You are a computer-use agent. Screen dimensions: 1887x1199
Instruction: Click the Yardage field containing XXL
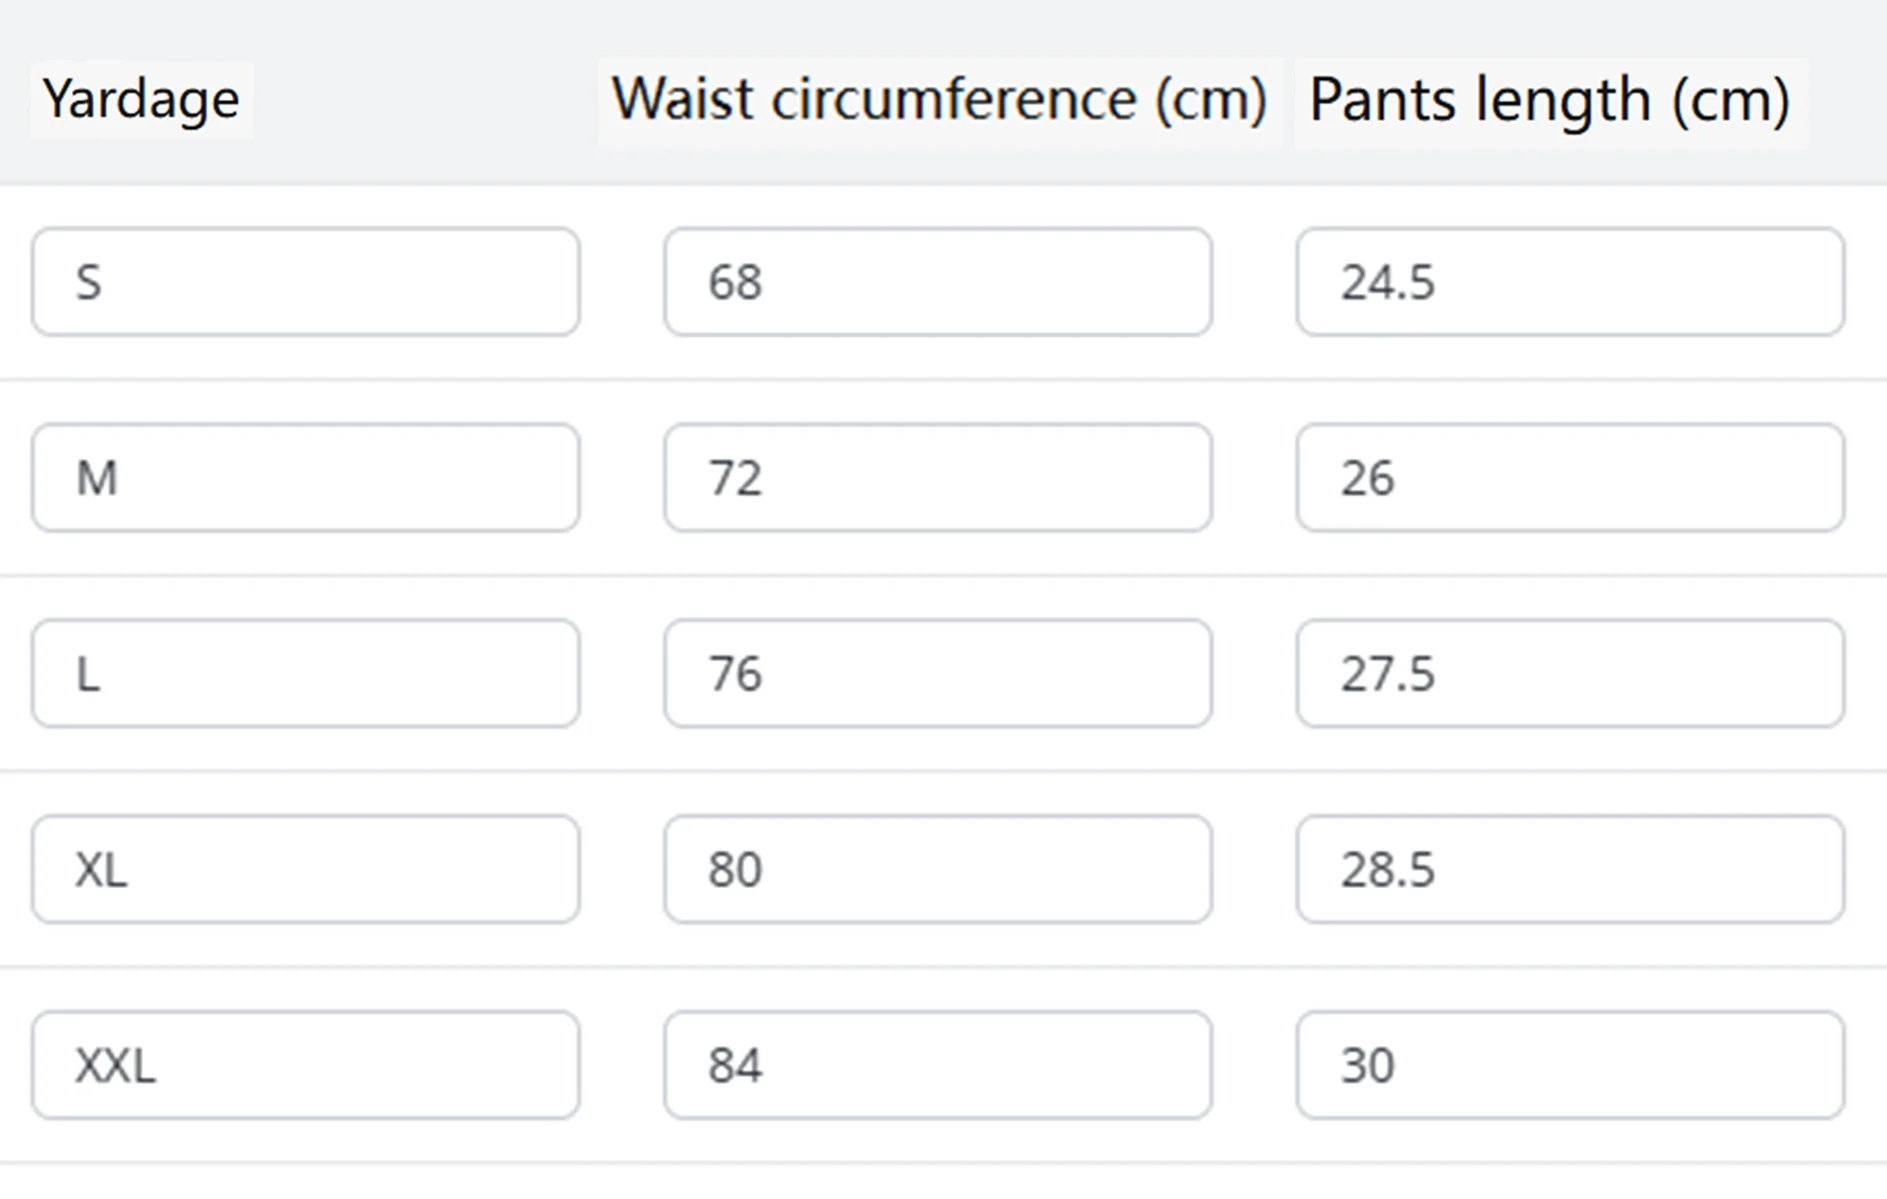click(306, 1066)
